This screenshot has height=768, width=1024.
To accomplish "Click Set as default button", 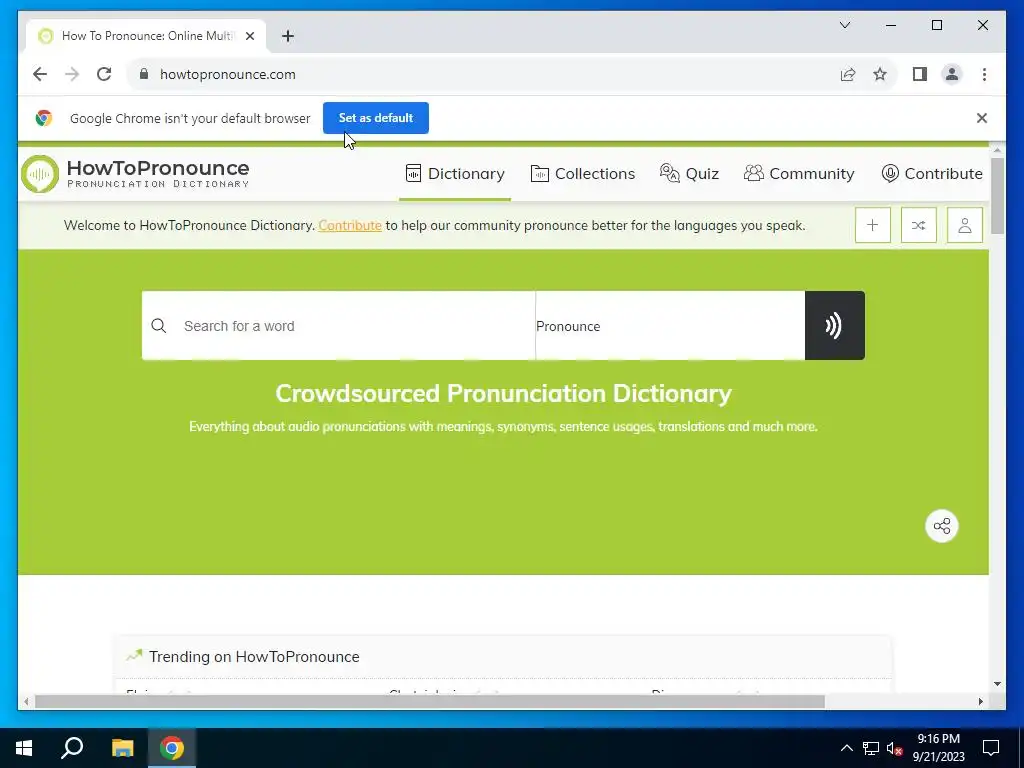I will point(376,118).
